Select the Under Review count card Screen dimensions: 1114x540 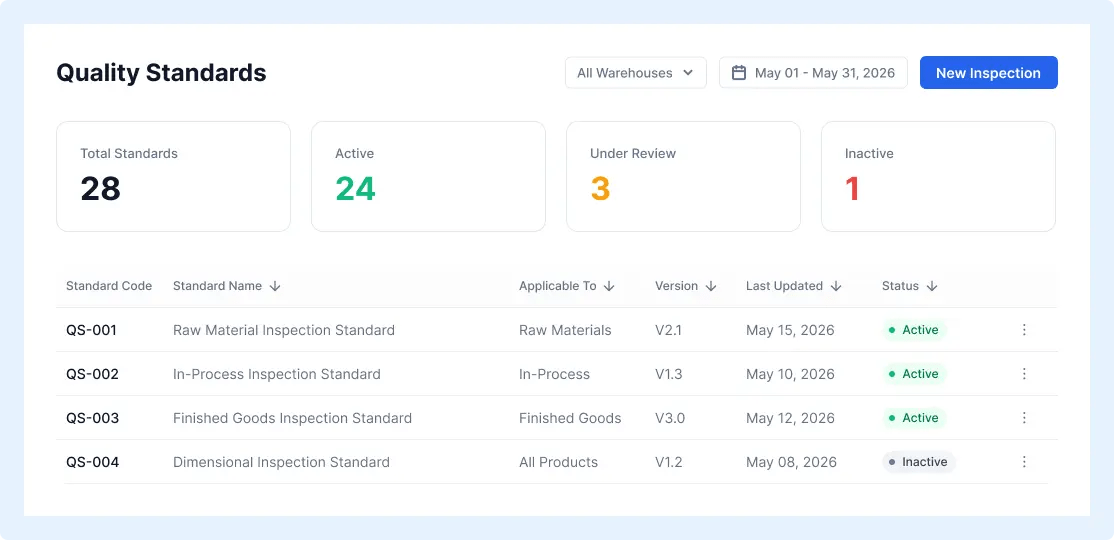pyautogui.click(x=683, y=176)
